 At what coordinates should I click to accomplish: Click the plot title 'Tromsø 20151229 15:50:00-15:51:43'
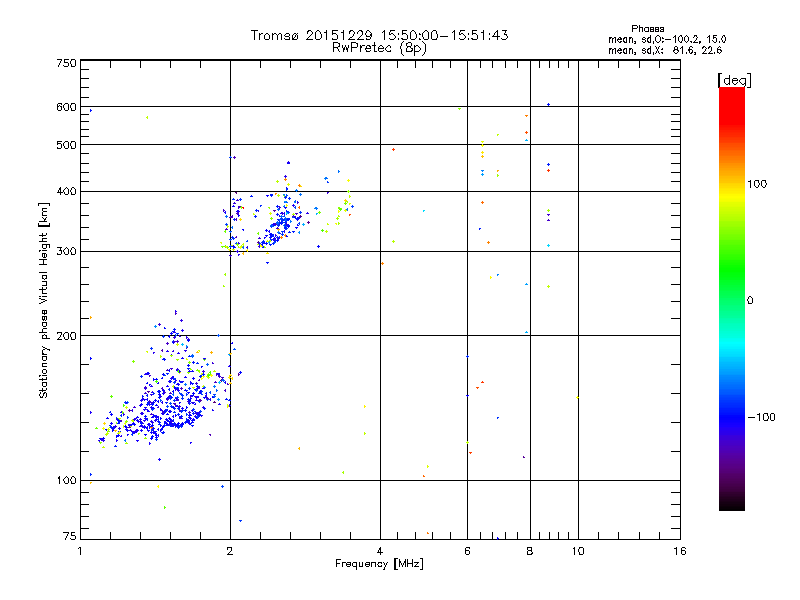click(379, 35)
